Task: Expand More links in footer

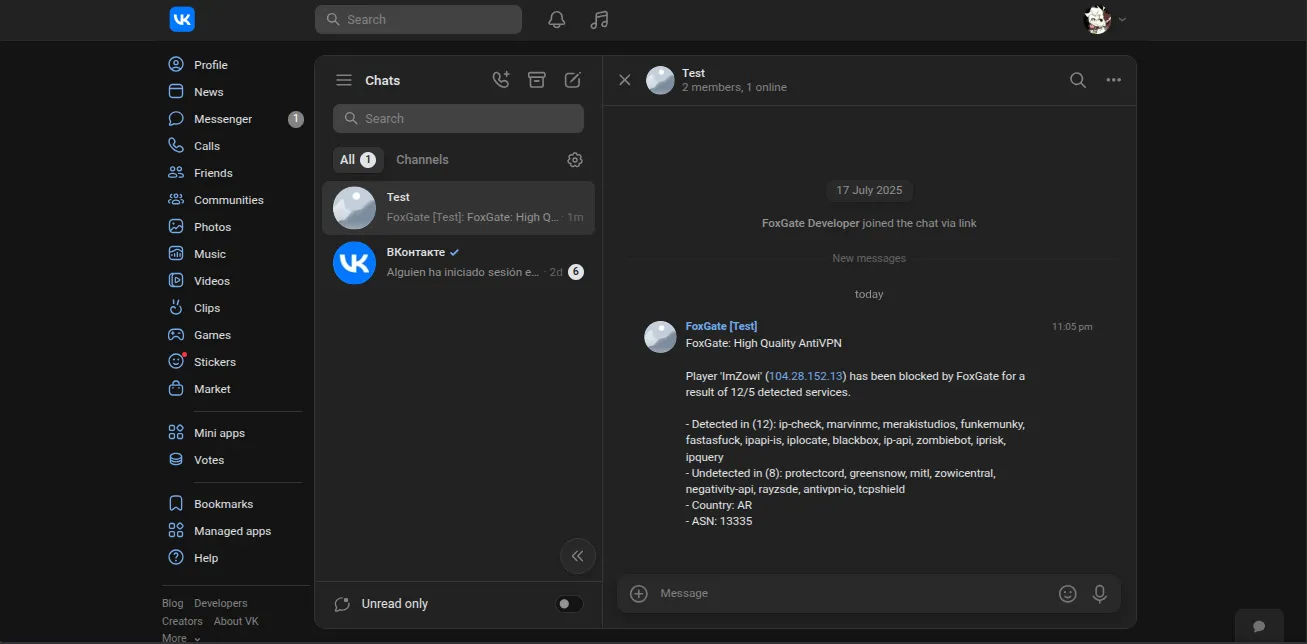Action: click(x=181, y=638)
